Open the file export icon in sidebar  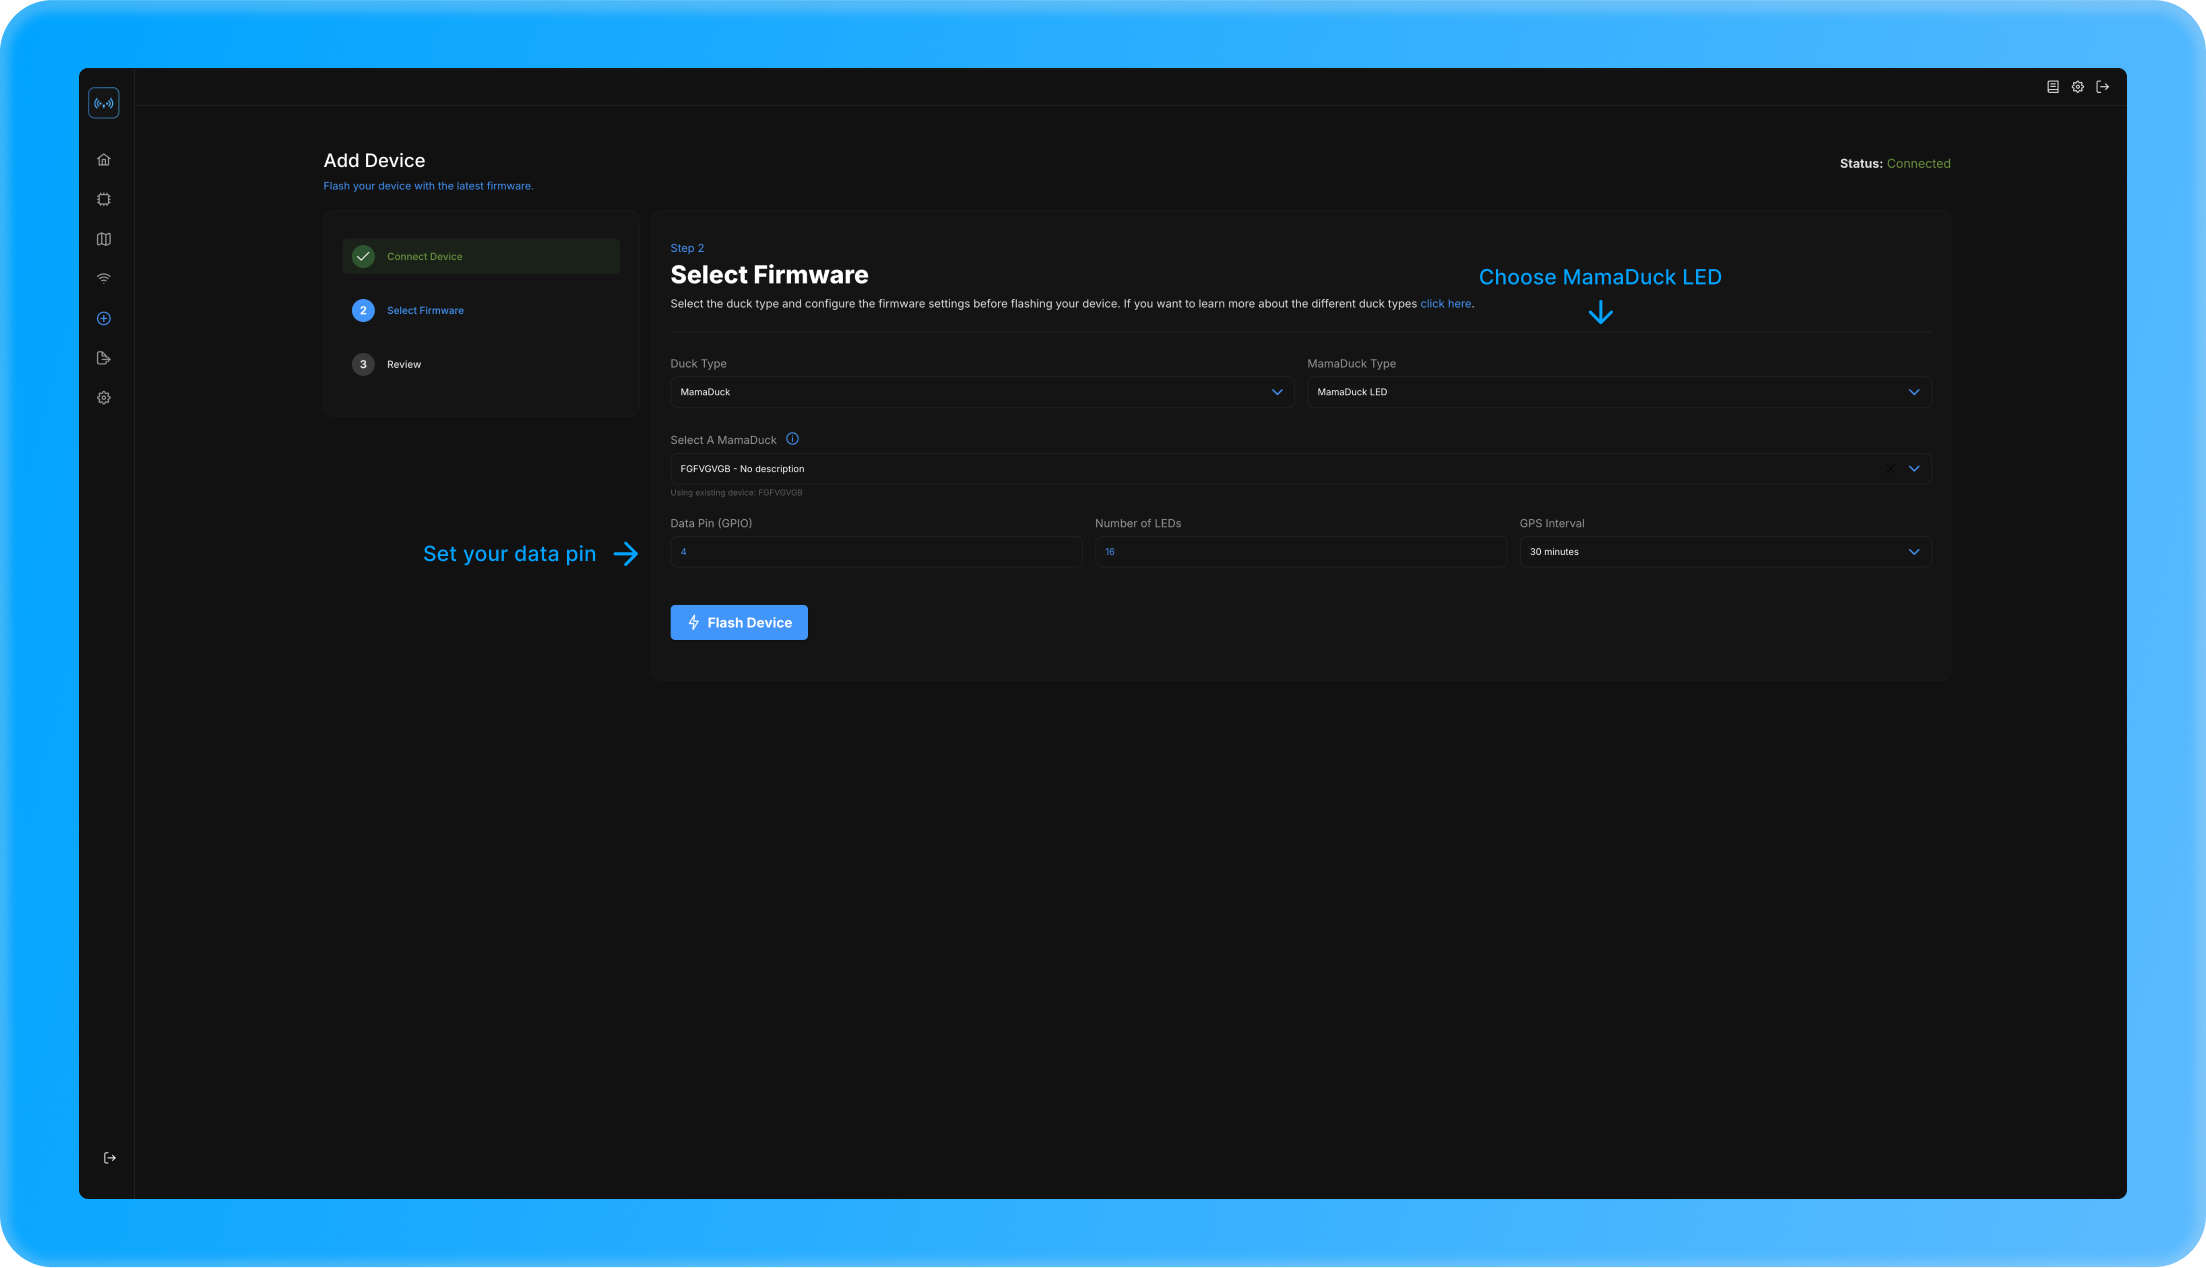click(104, 358)
